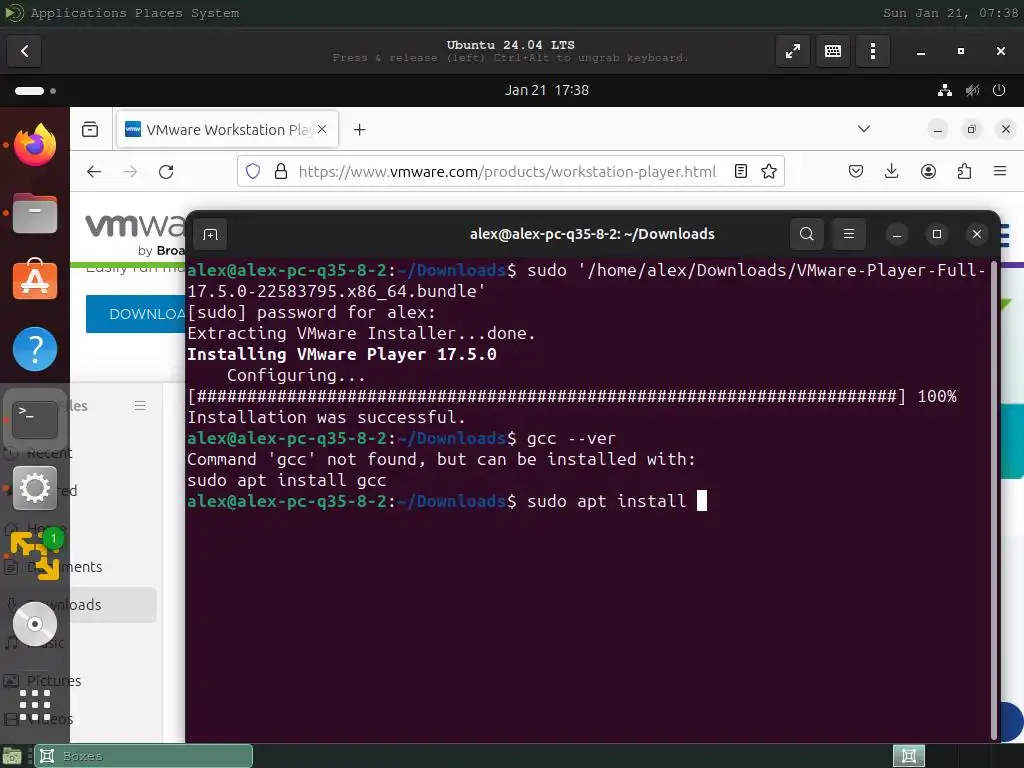The height and width of the screenshot is (768, 1024).
Task: Click host workspace switcher at bottom right
Action: [908, 756]
